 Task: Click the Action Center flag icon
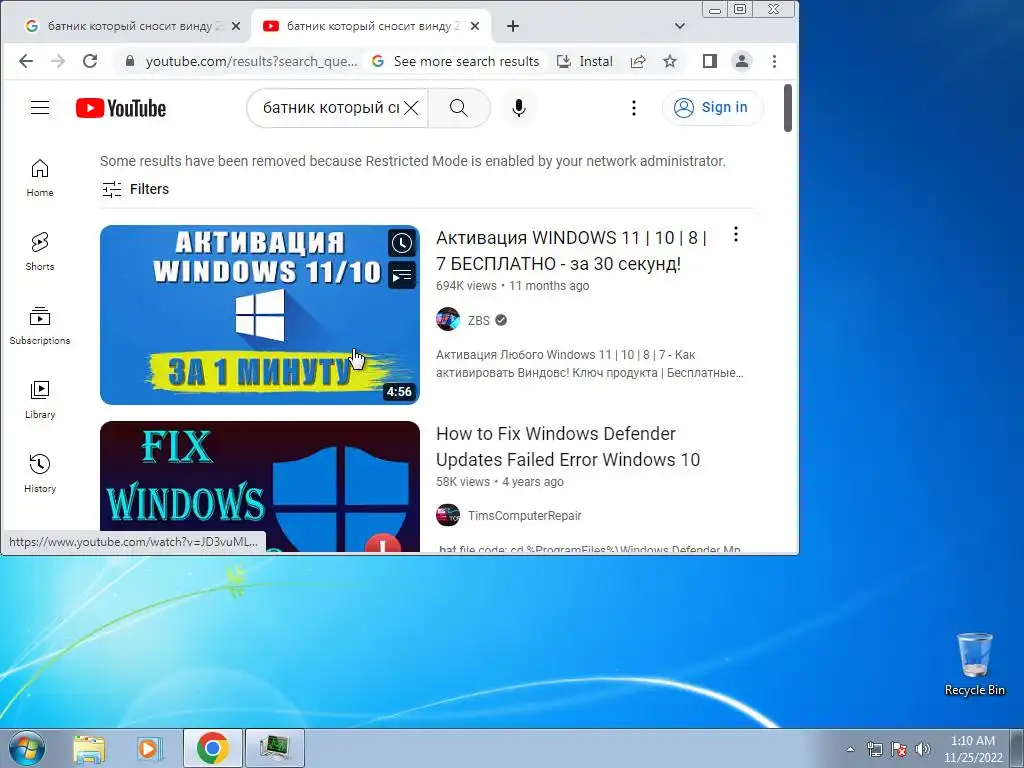point(899,749)
